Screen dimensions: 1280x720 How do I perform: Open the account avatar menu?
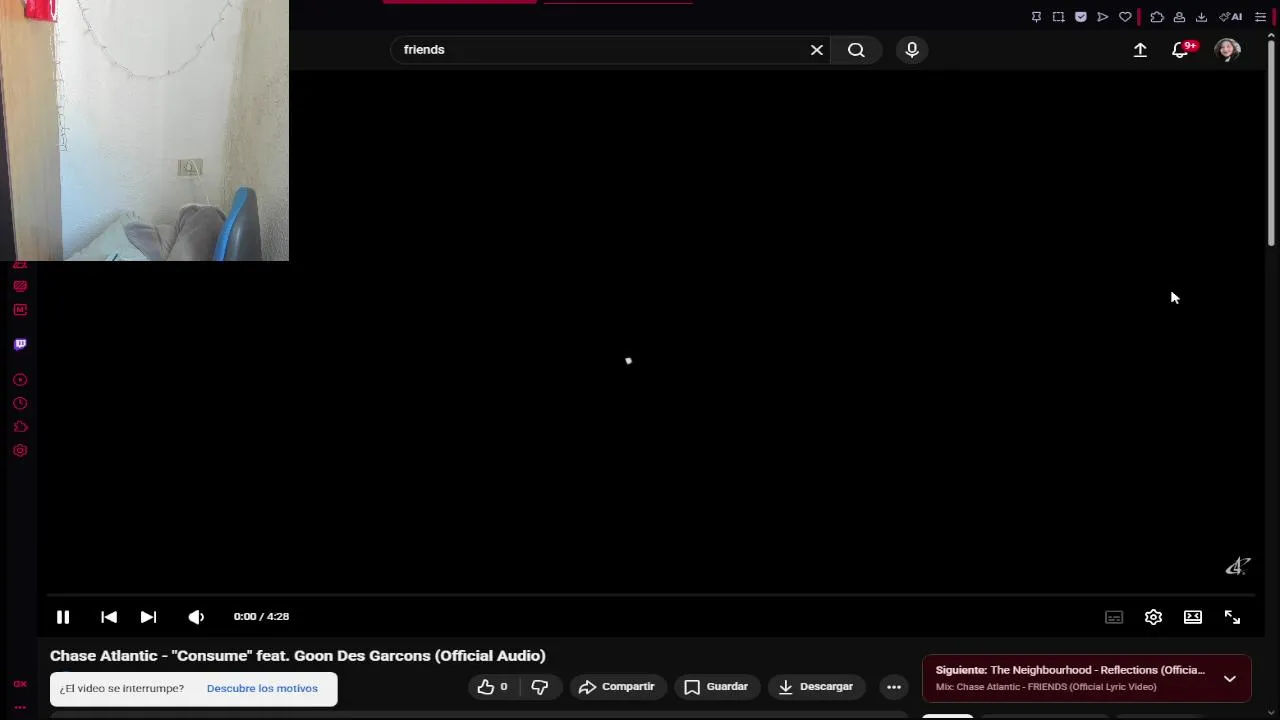click(1227, 50)
